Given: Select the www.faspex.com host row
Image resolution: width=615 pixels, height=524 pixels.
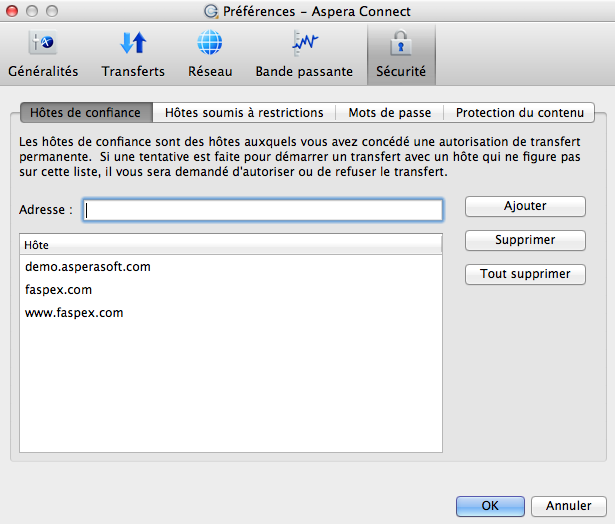Looking at the screenshot, I should 231,313.
